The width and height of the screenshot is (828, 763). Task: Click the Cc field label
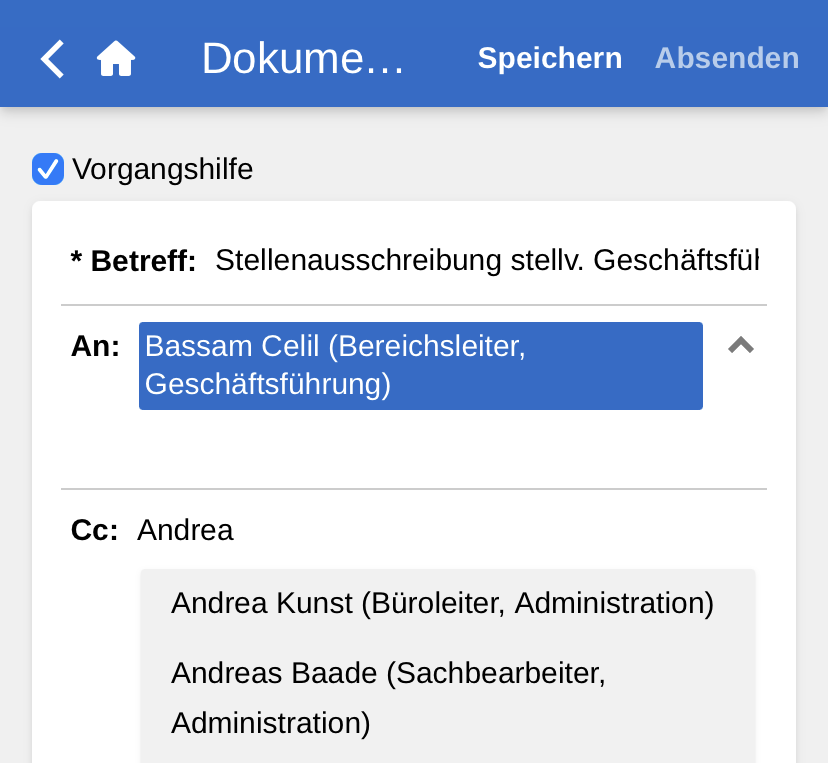tap(94, 530)
